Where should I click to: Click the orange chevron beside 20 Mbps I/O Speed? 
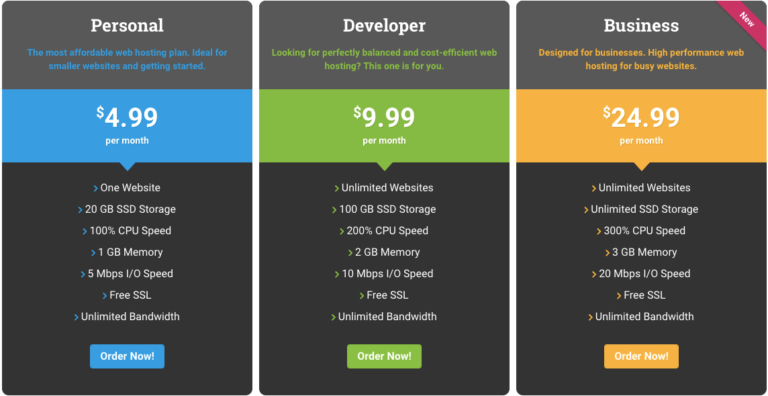[594, 274]
